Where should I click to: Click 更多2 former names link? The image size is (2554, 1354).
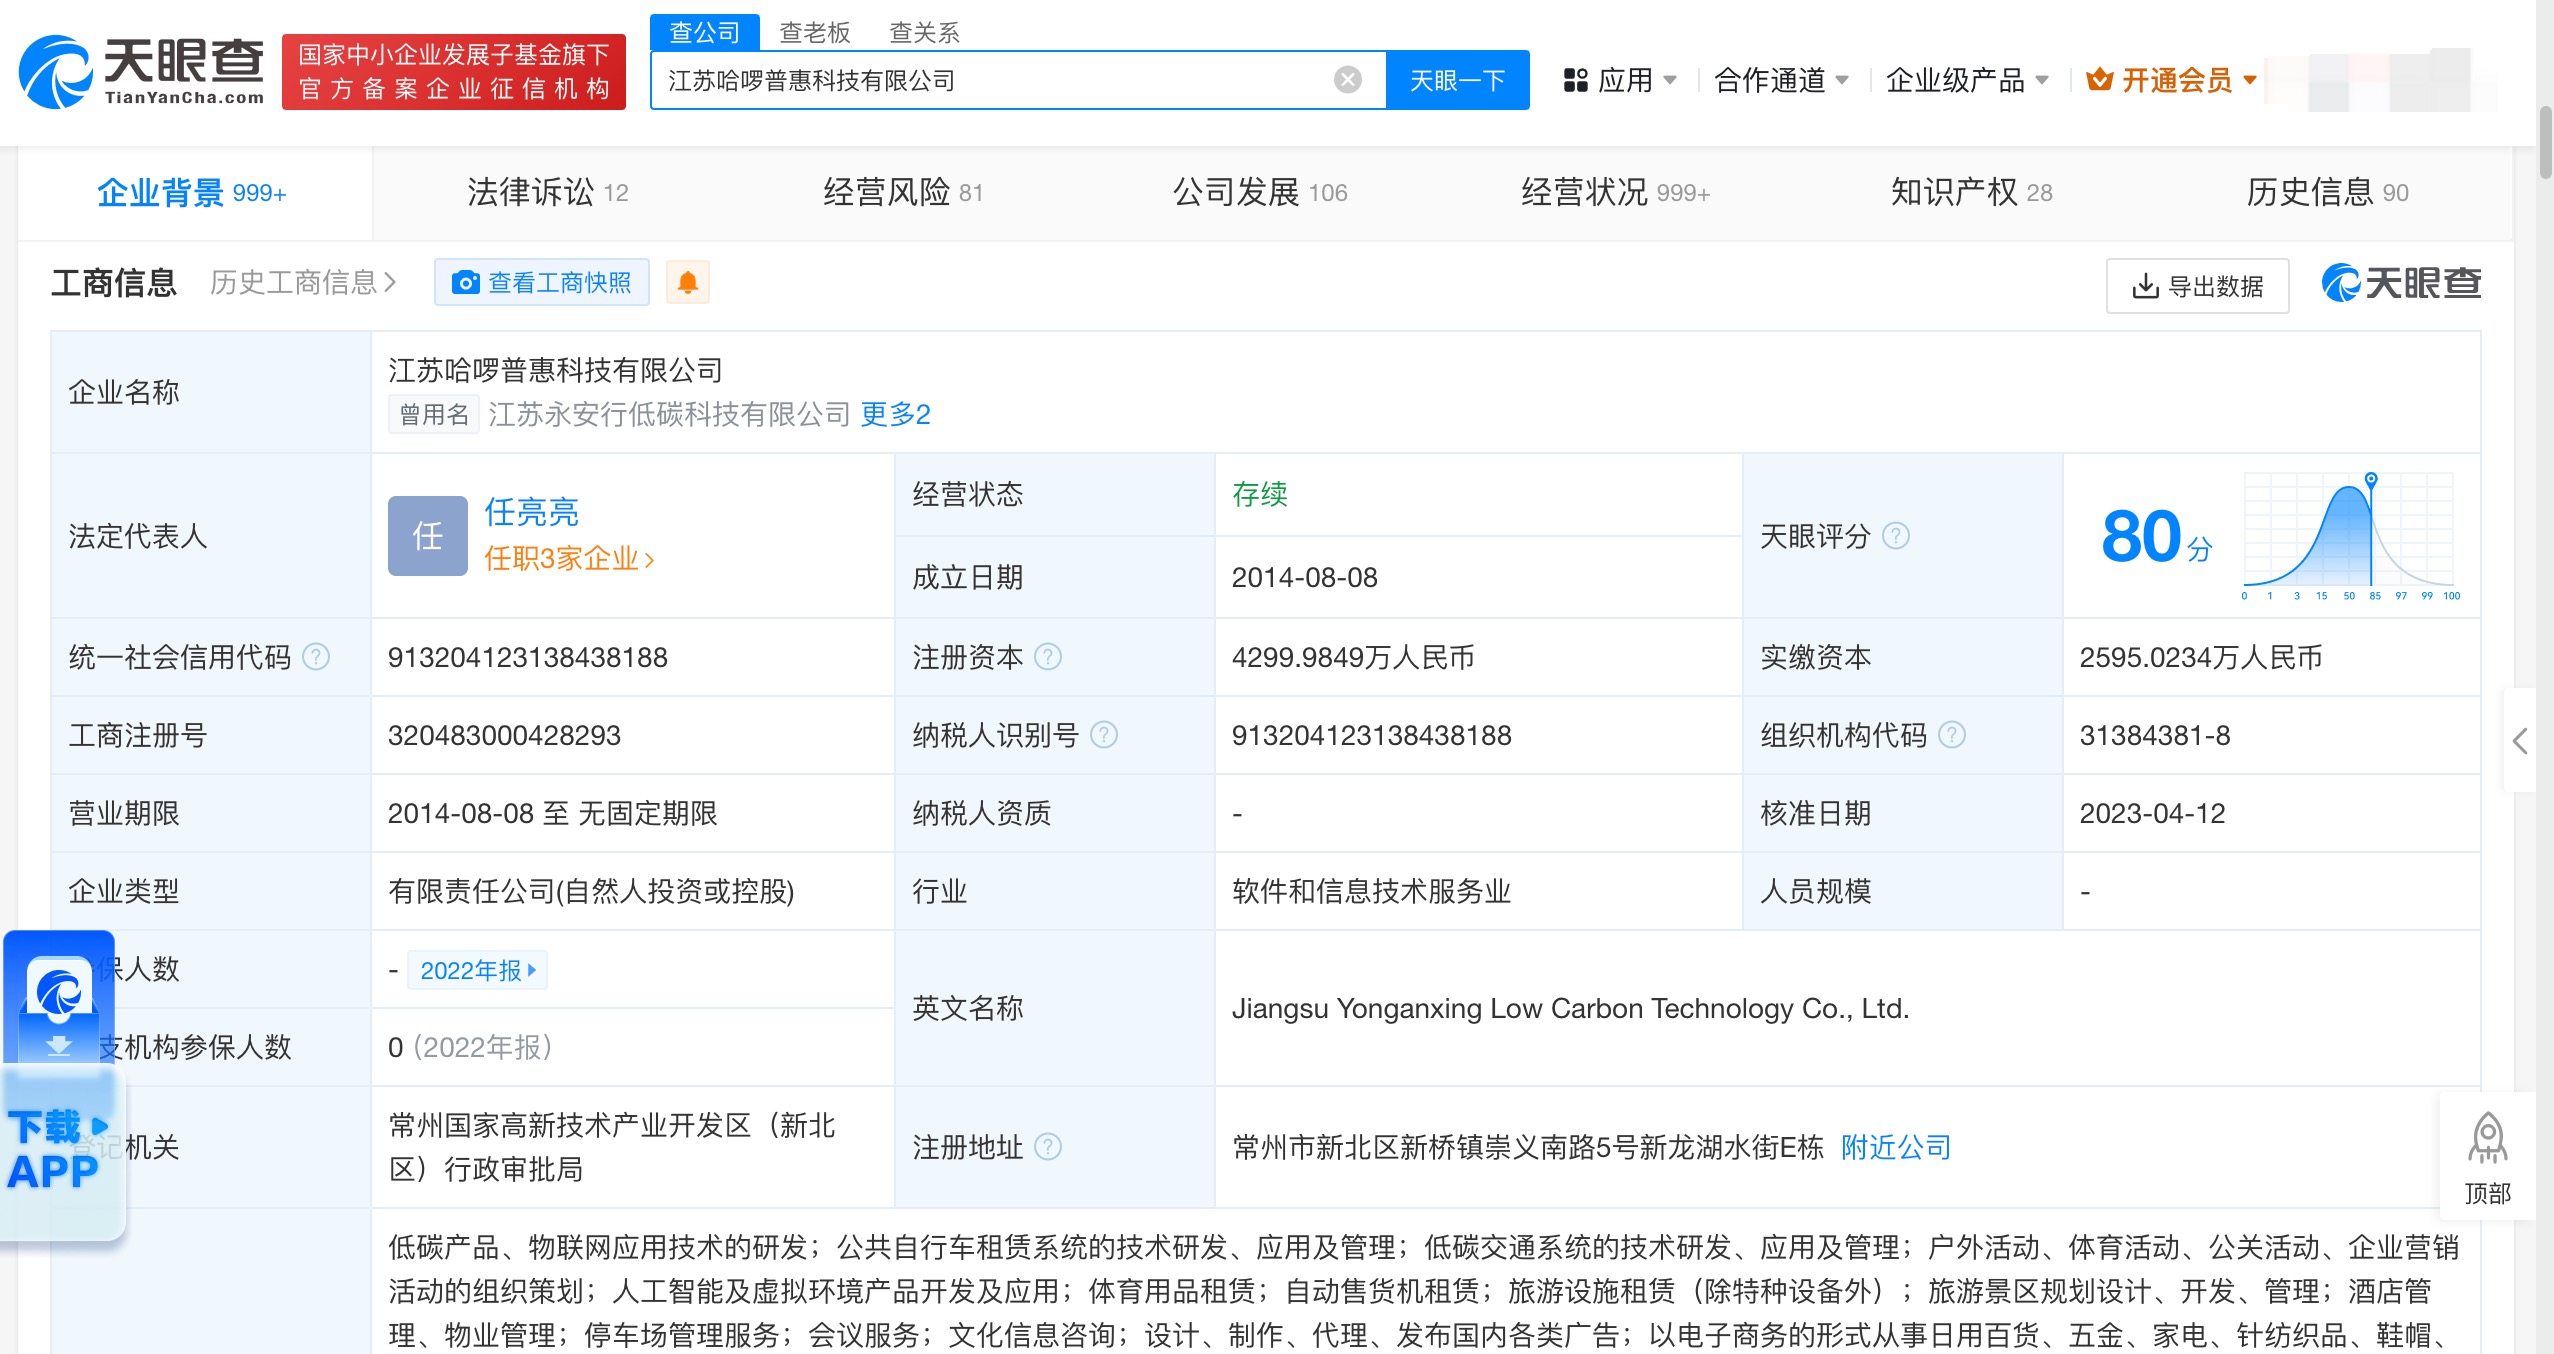[x=895, y=414]
